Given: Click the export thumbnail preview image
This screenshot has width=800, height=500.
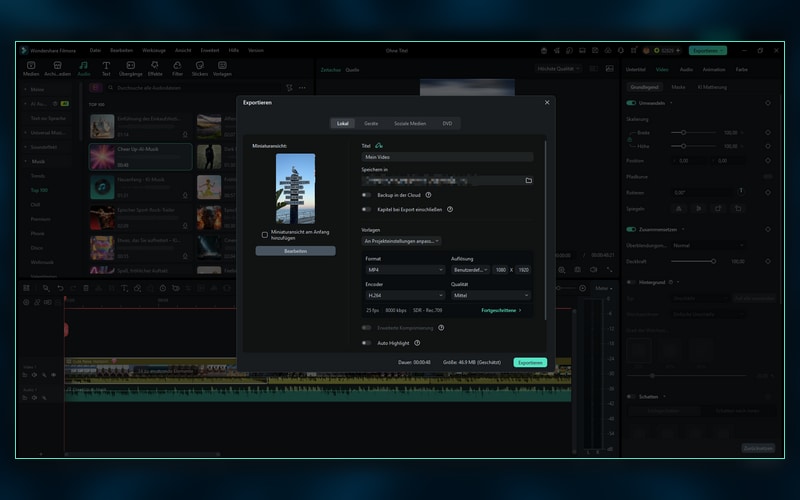Looking at the screenshot, I should click(x=295, y=189).
